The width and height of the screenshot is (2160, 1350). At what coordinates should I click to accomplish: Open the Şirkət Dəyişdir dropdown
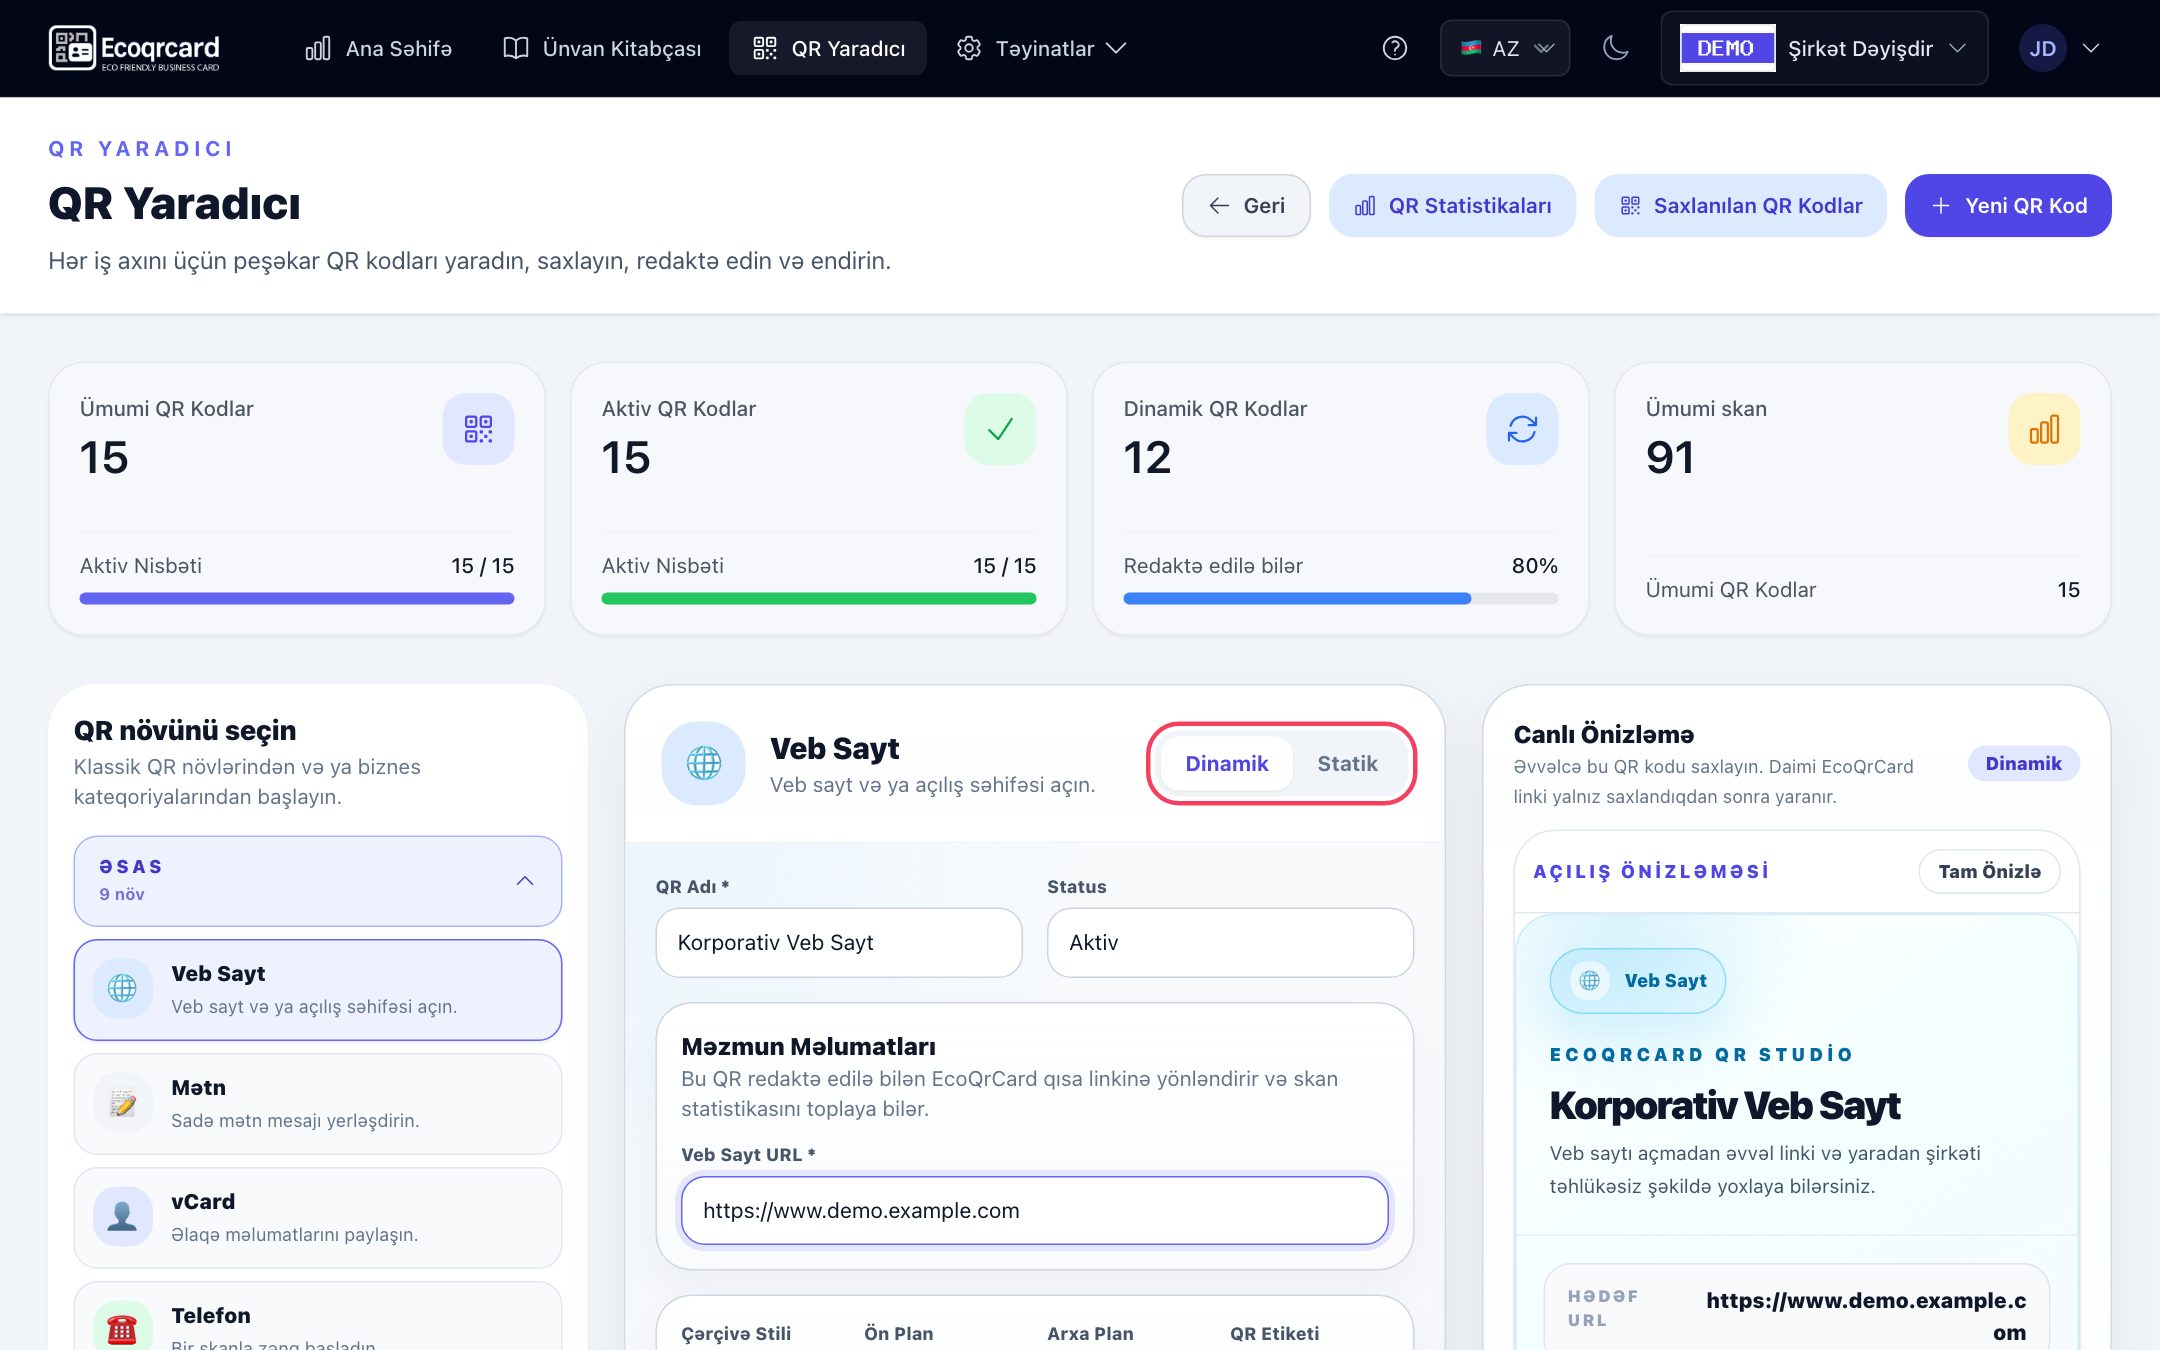pos(1825,48)
